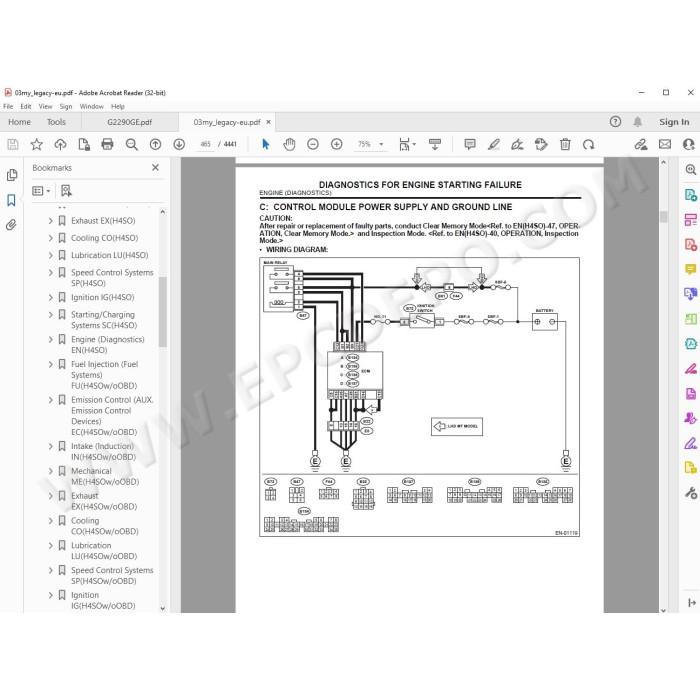Go to previous page arrow
Viewport: 700px width, 700px height.
pyautogui.click(x=155, y=144)
